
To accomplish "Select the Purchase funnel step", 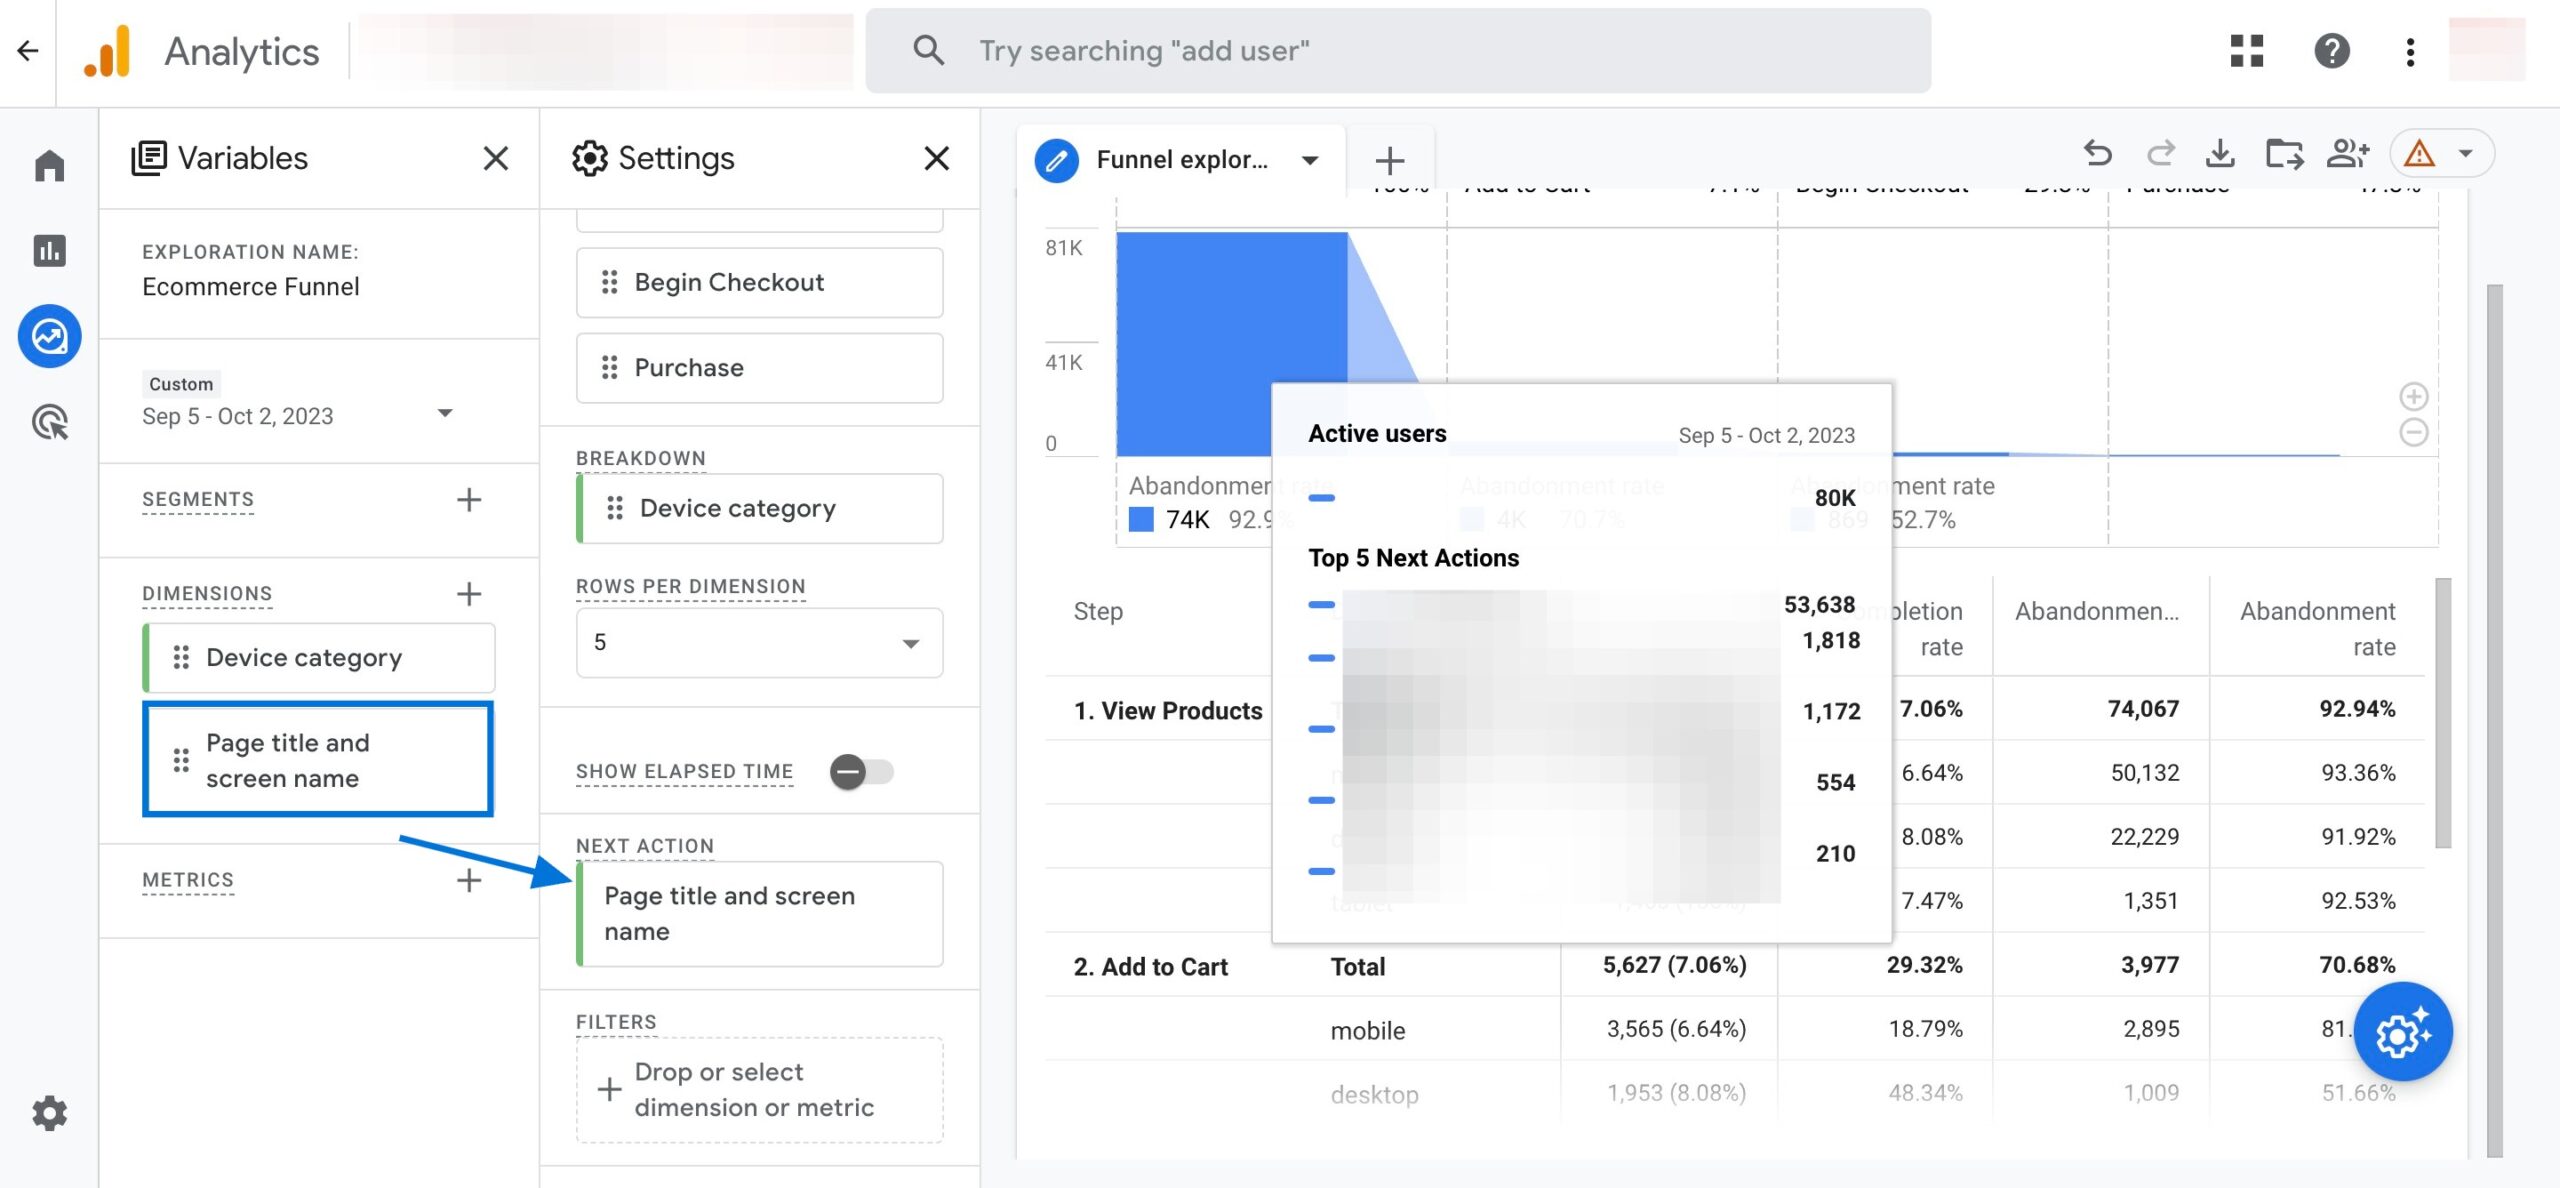I will pos(760,368).
